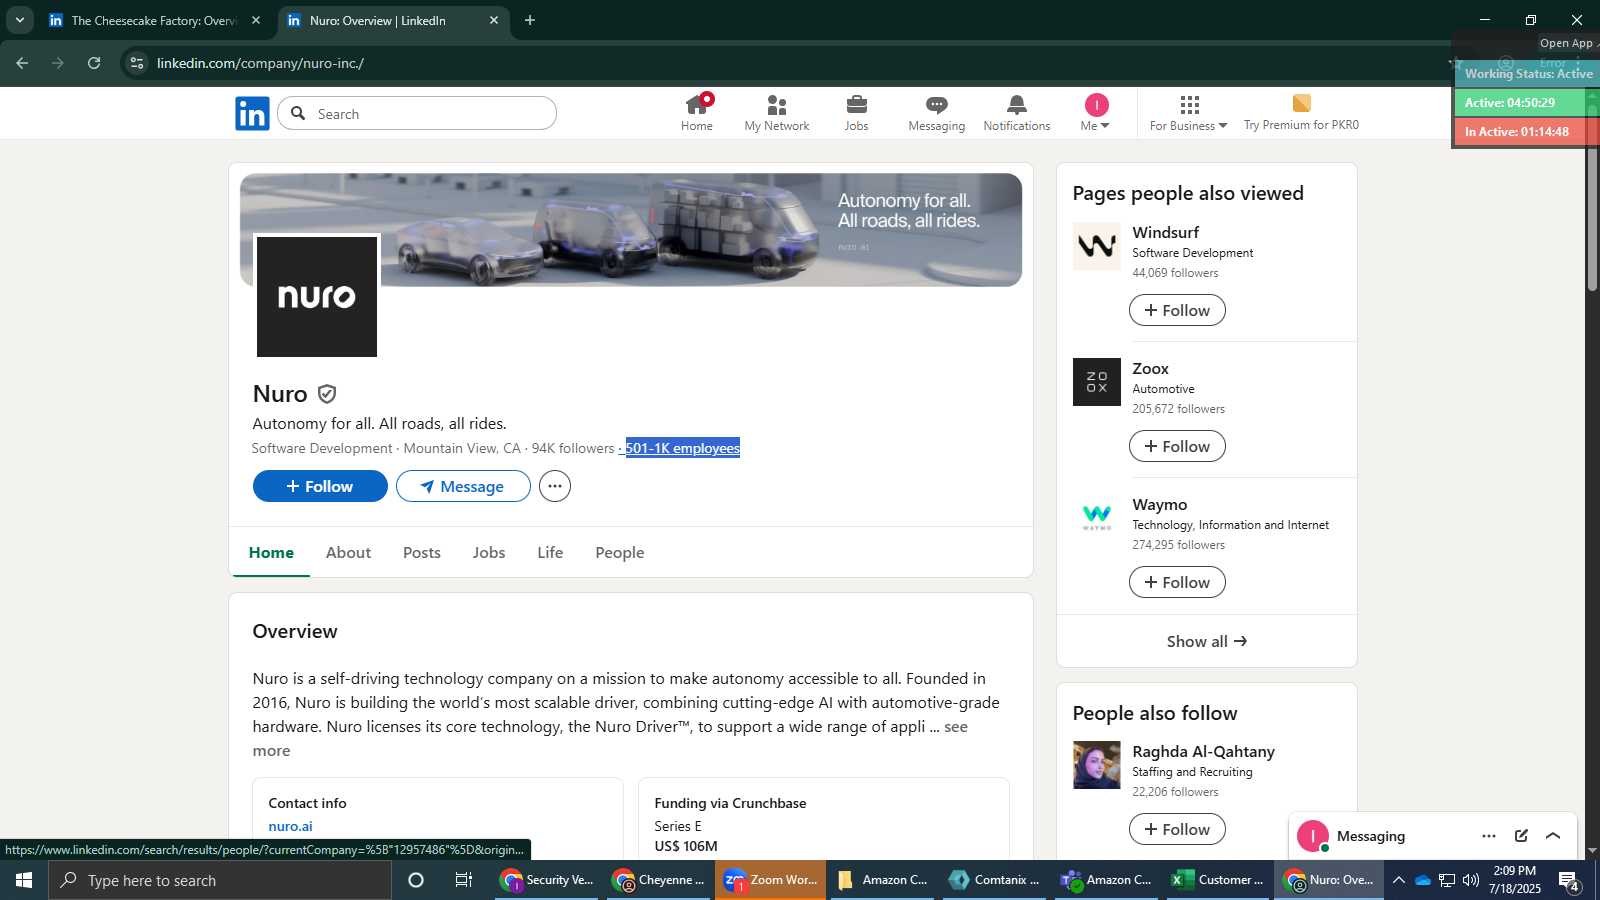Viewport: 1600px width, 900px height.
Task: Open Task View on taskbar
Action: click(x=464, y=880)
